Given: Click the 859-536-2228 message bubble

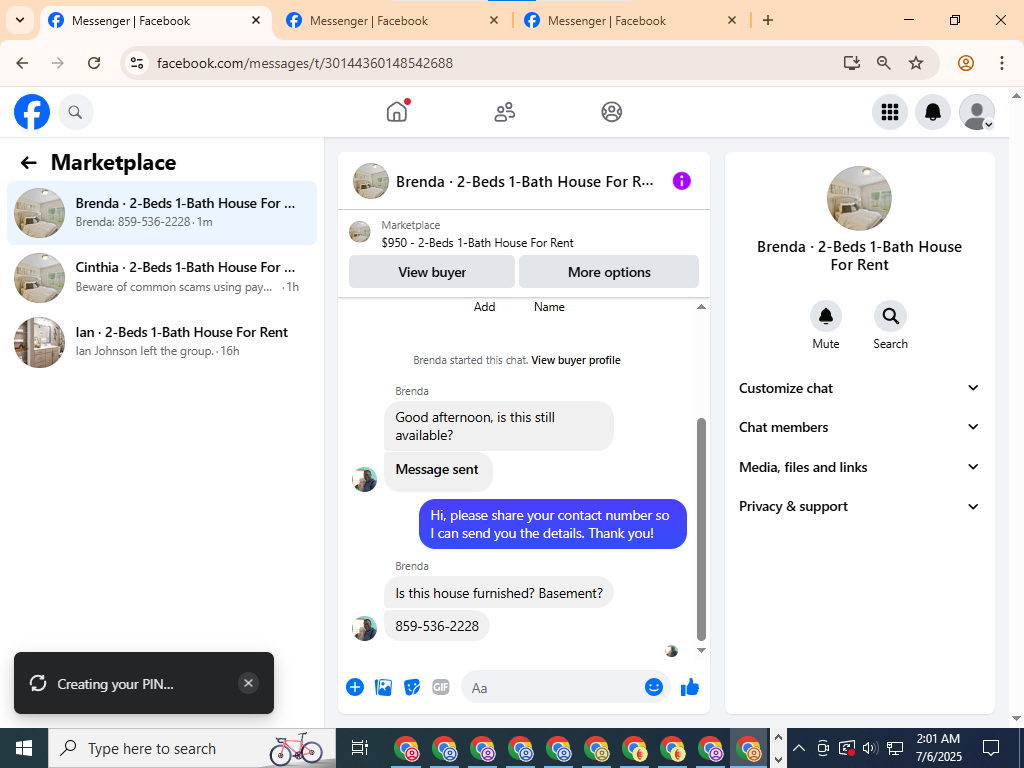Looking at the screenshot, I should (437, 626).
